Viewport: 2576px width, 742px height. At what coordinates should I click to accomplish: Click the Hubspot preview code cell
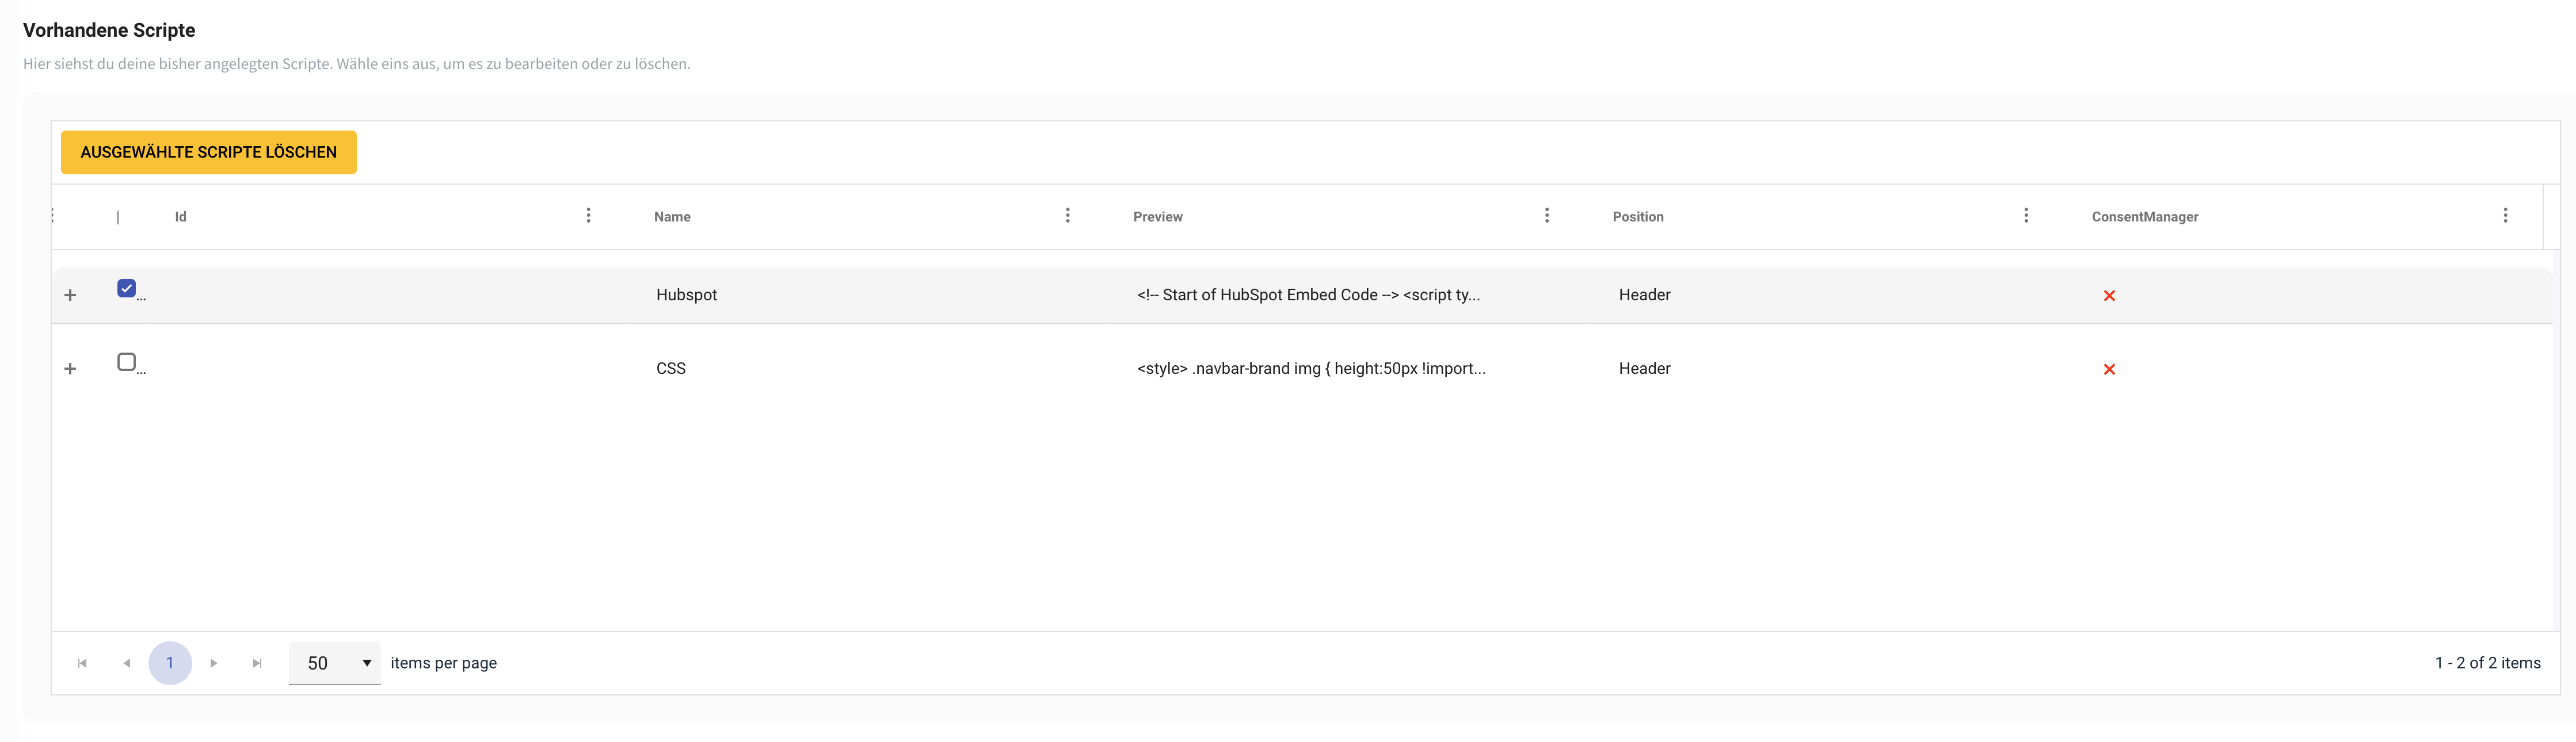click(1307, 295)
